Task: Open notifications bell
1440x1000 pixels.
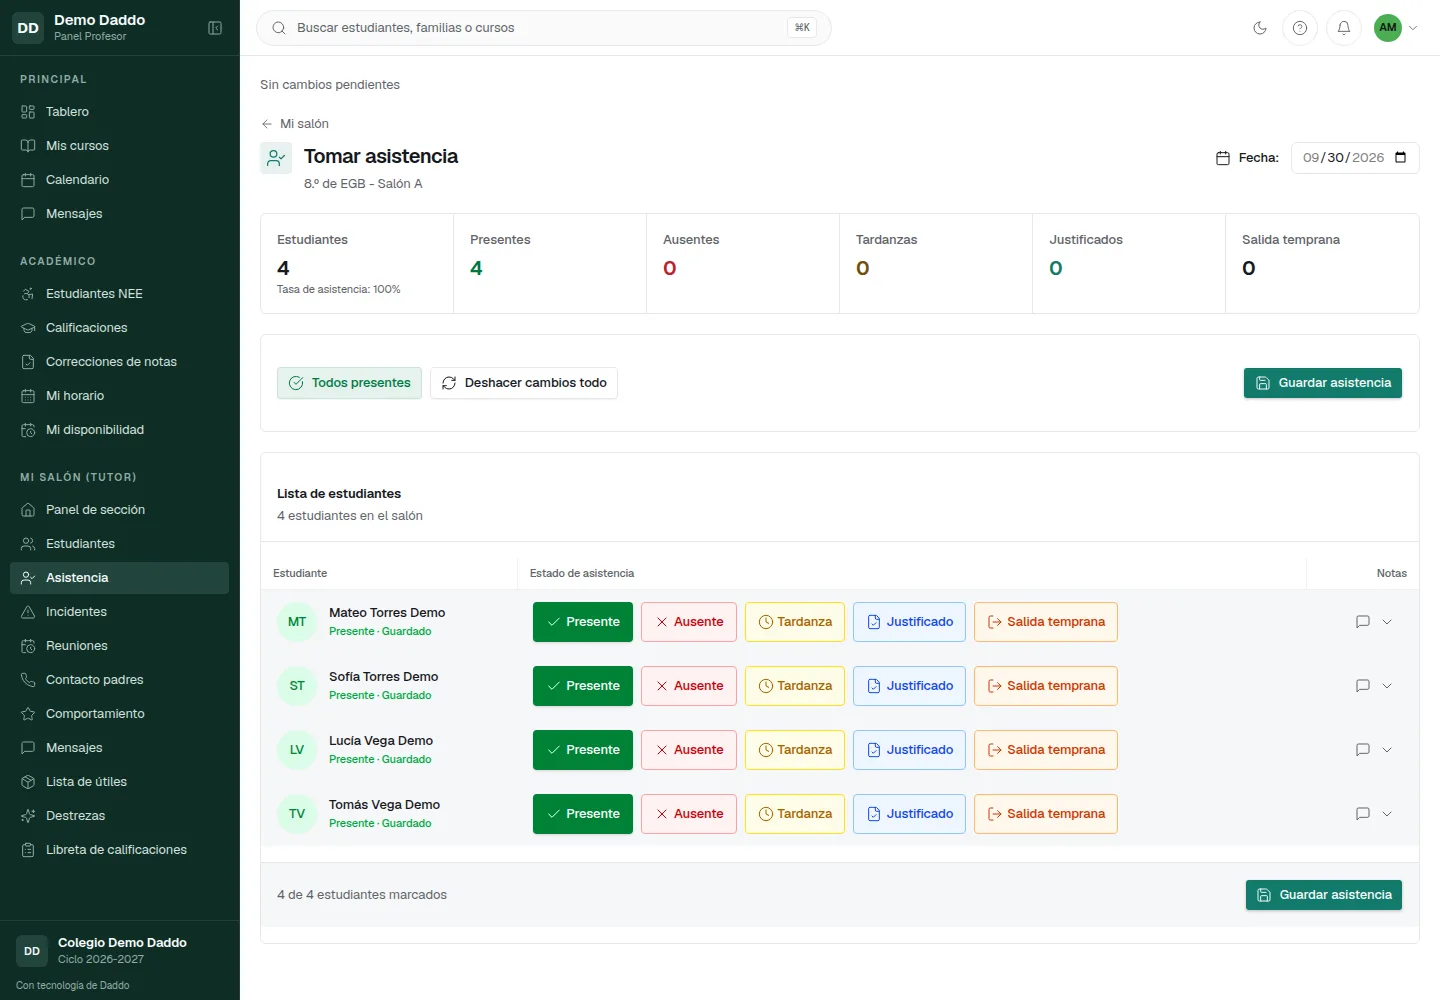Action: [x=1344, y=28]
